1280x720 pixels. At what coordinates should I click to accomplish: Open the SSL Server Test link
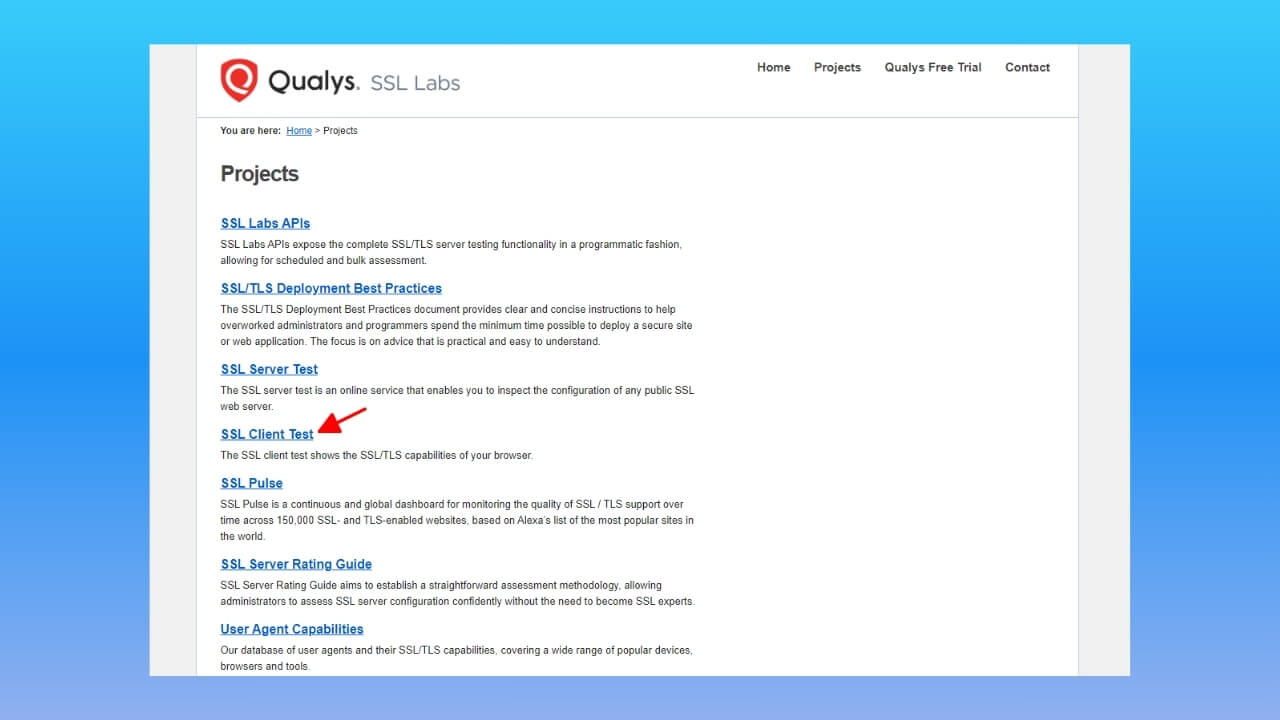coord(269,369)
